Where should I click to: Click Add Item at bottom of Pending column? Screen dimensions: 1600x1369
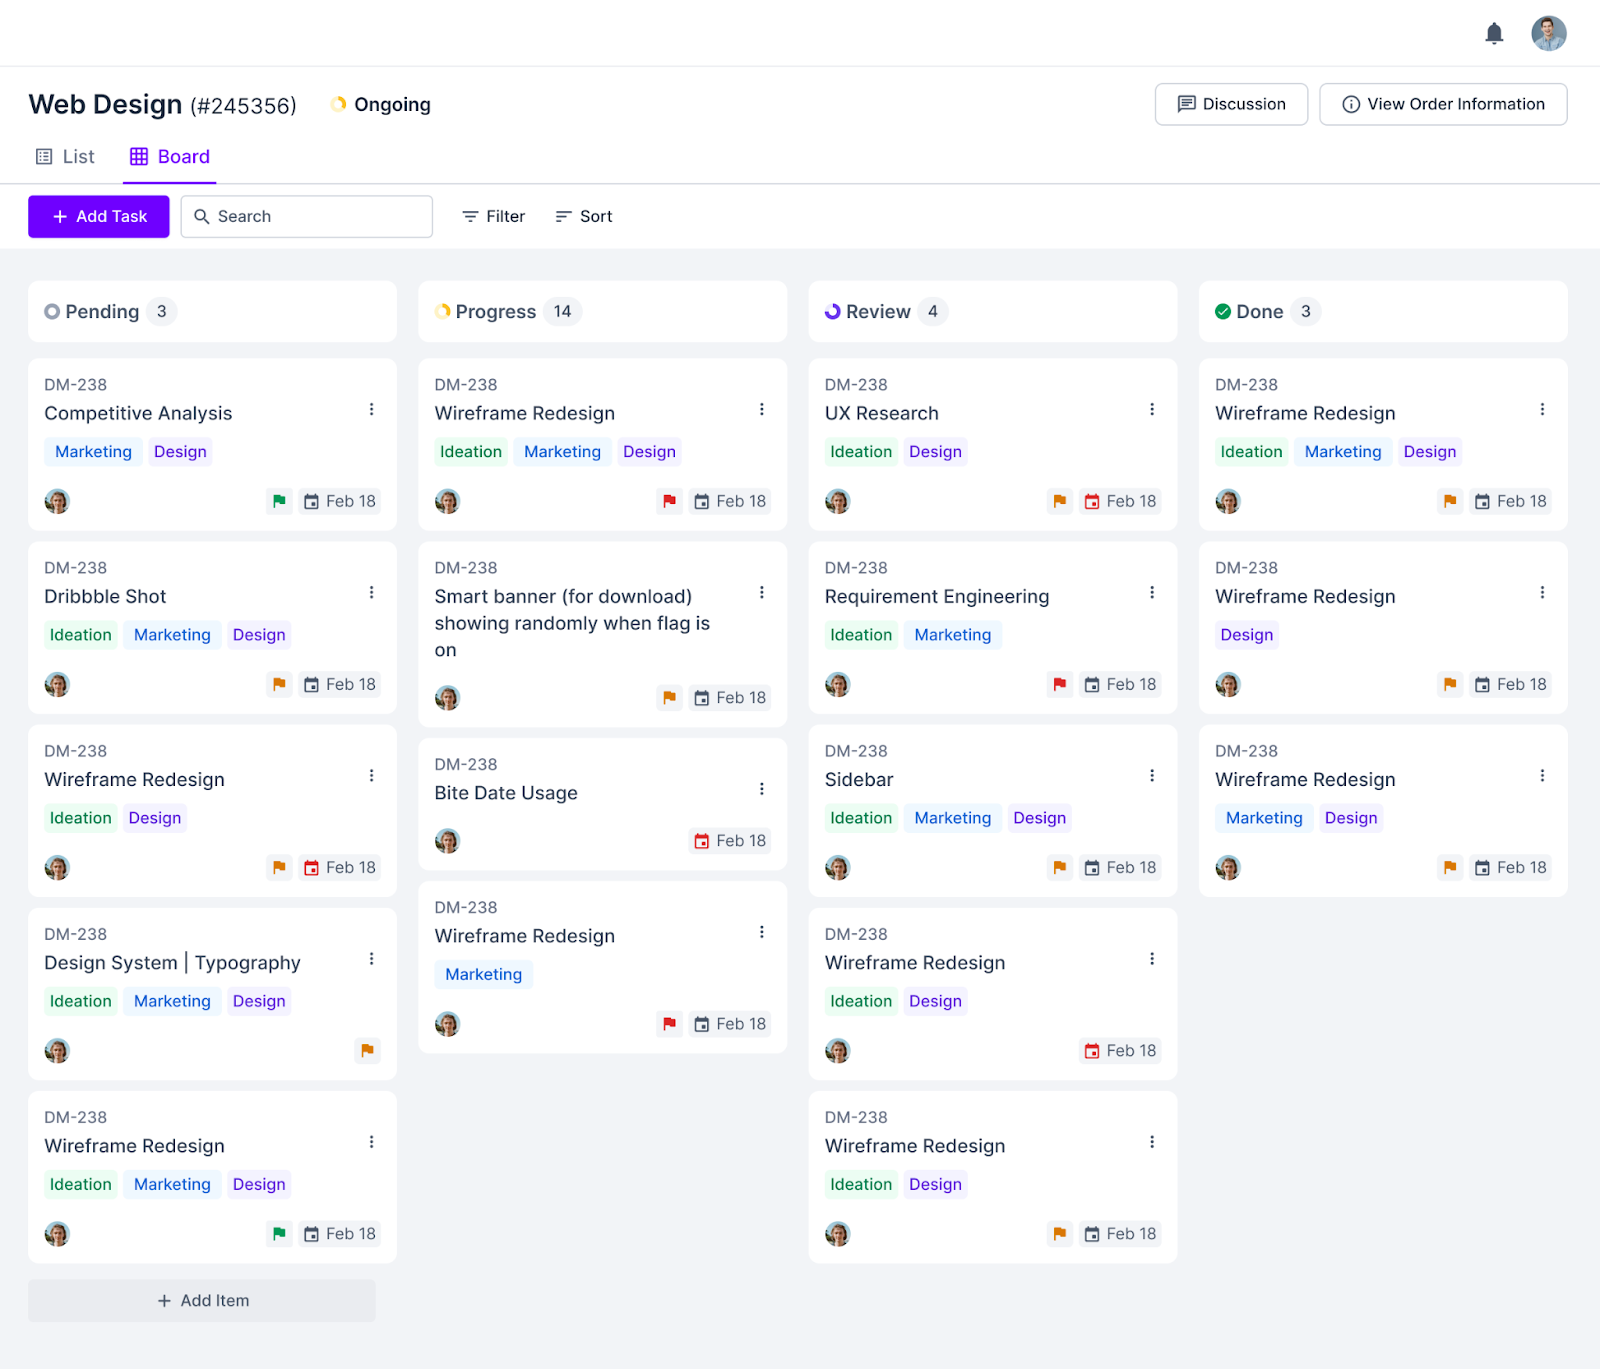pyautogui.click(x=201, y=1300)
